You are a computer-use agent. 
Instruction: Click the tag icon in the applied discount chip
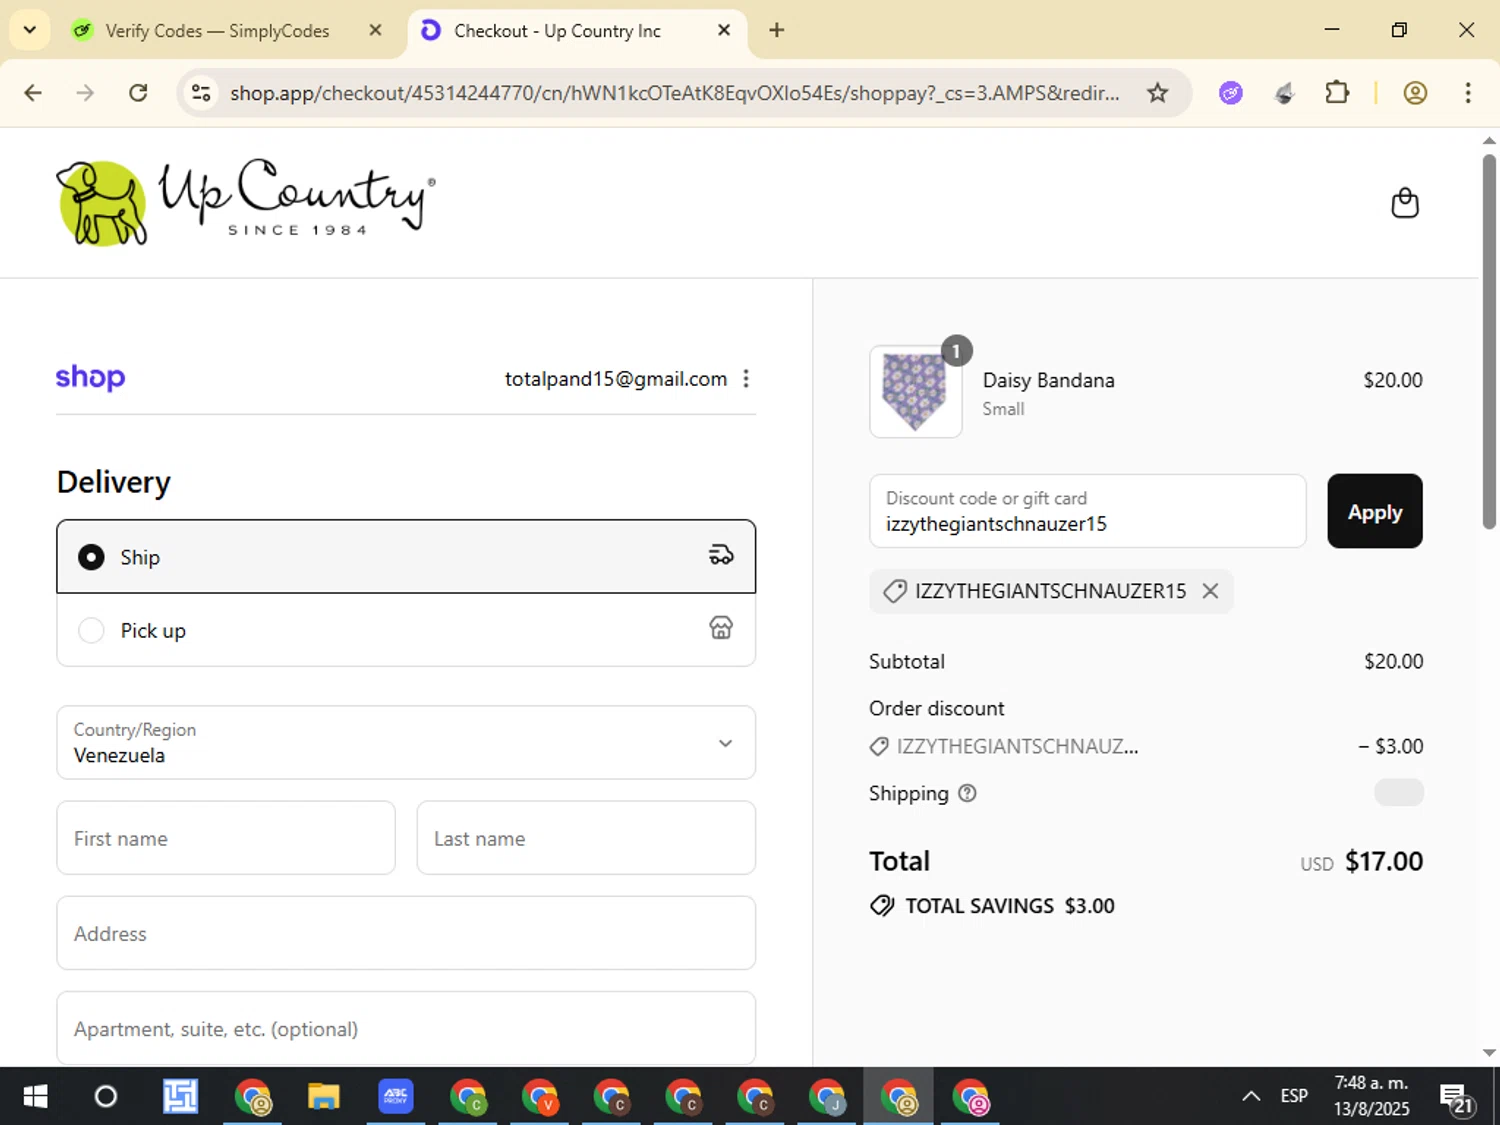[895, 591]
